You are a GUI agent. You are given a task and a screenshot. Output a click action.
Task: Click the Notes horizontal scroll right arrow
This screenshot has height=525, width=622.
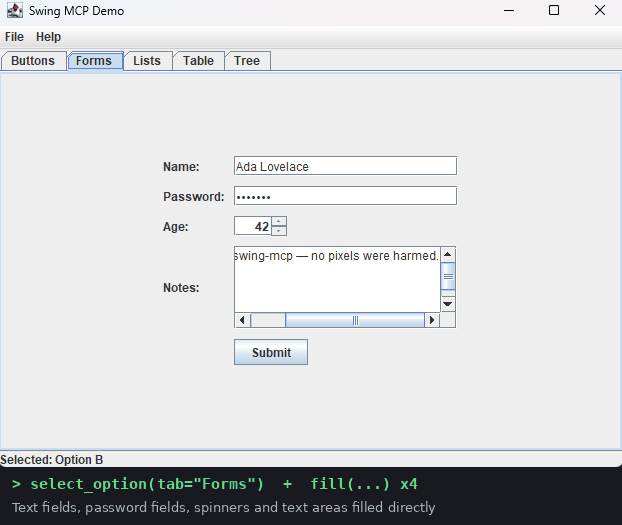pos(432,320)
